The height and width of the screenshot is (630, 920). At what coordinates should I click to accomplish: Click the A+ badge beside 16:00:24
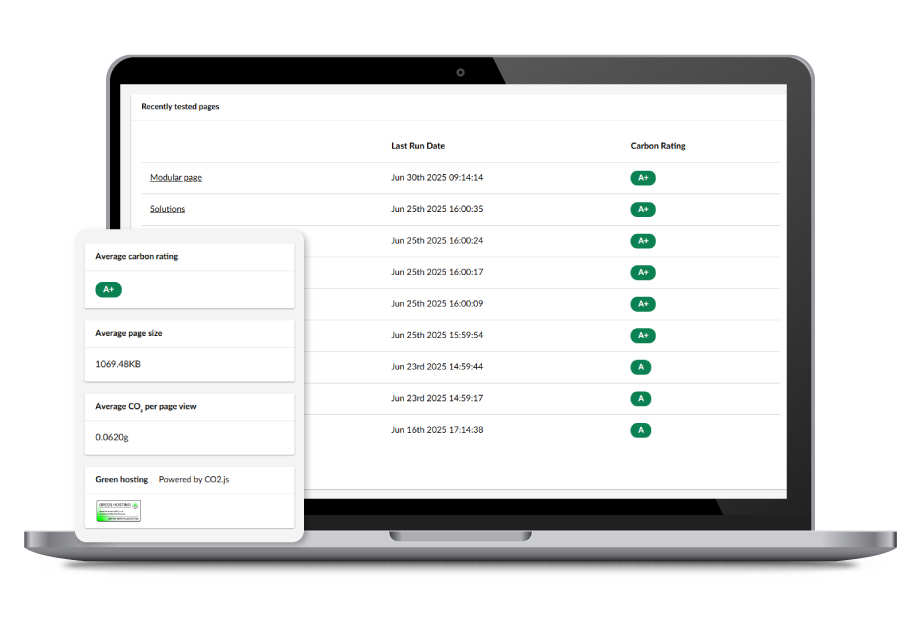click(x=642, y=241)
